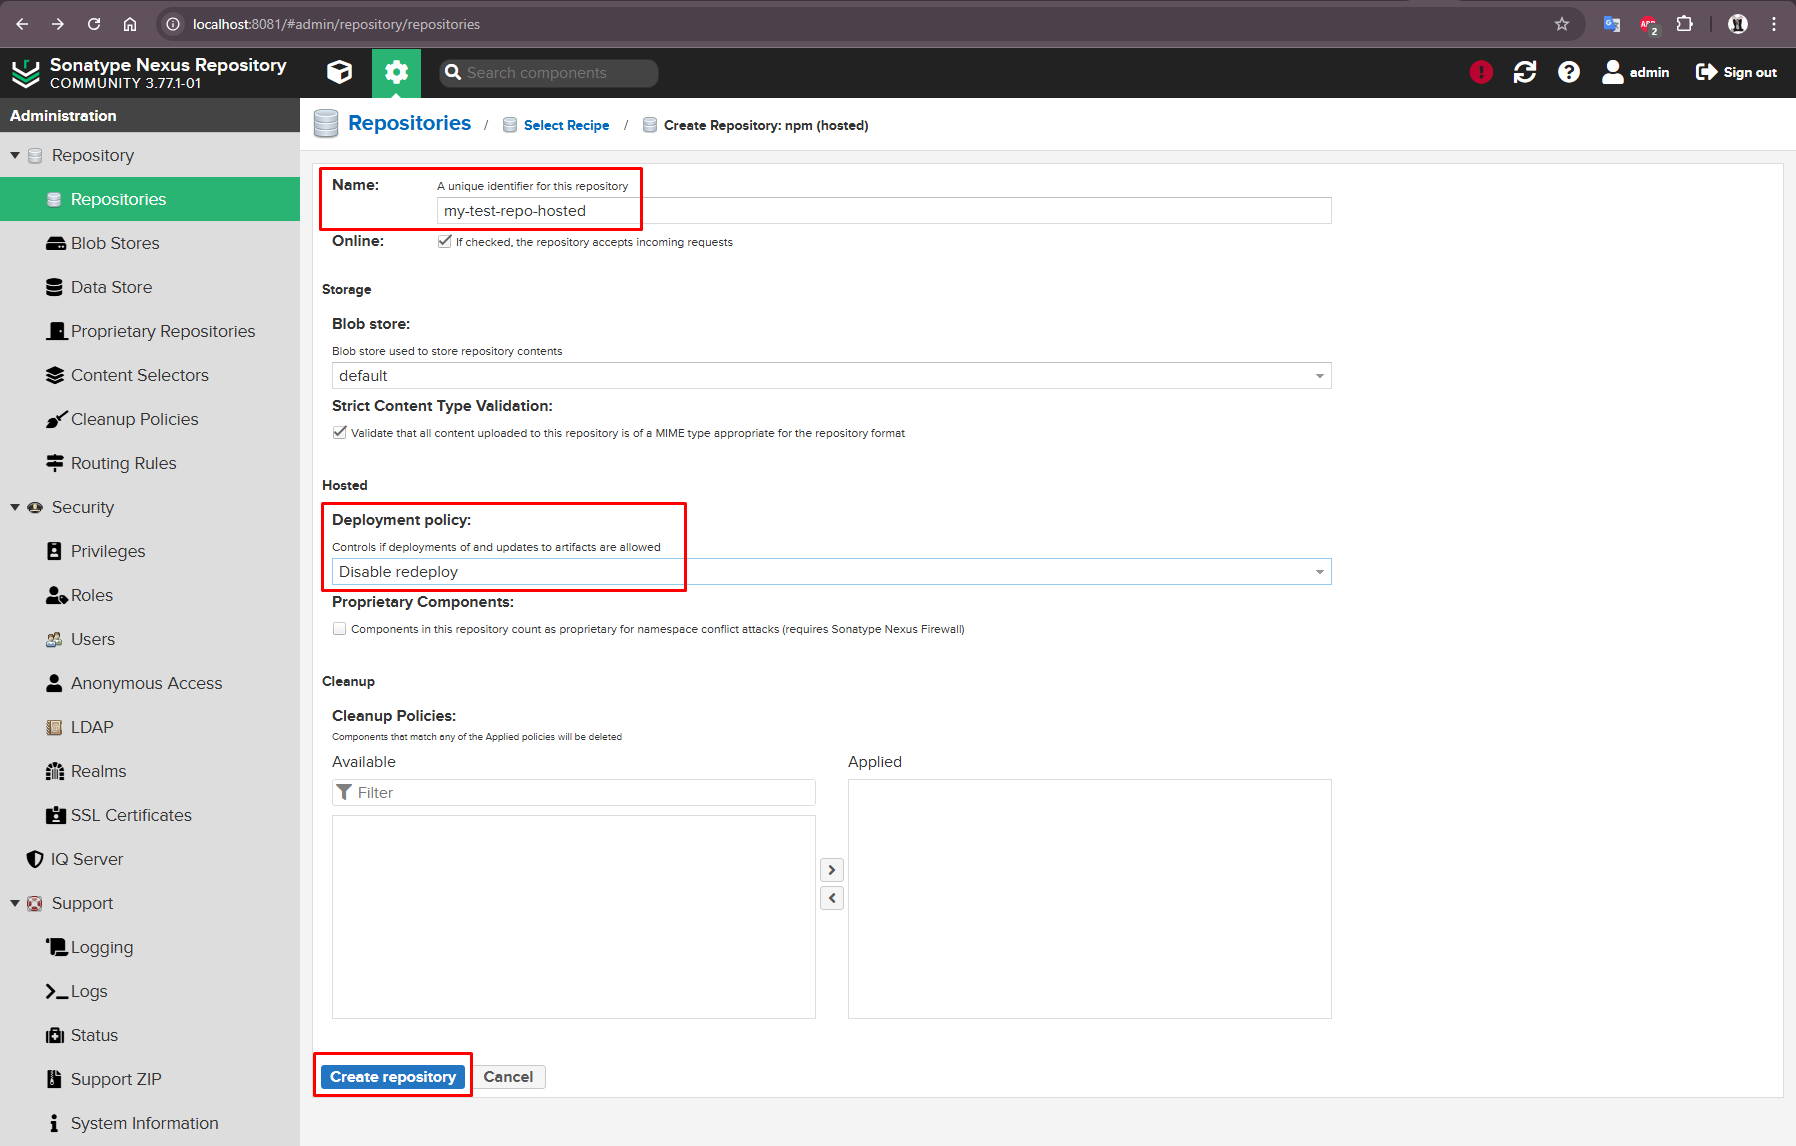Click the cleanup policies Filter field
Viewport: 1796px width, 1146px height.
pos(580,793)
